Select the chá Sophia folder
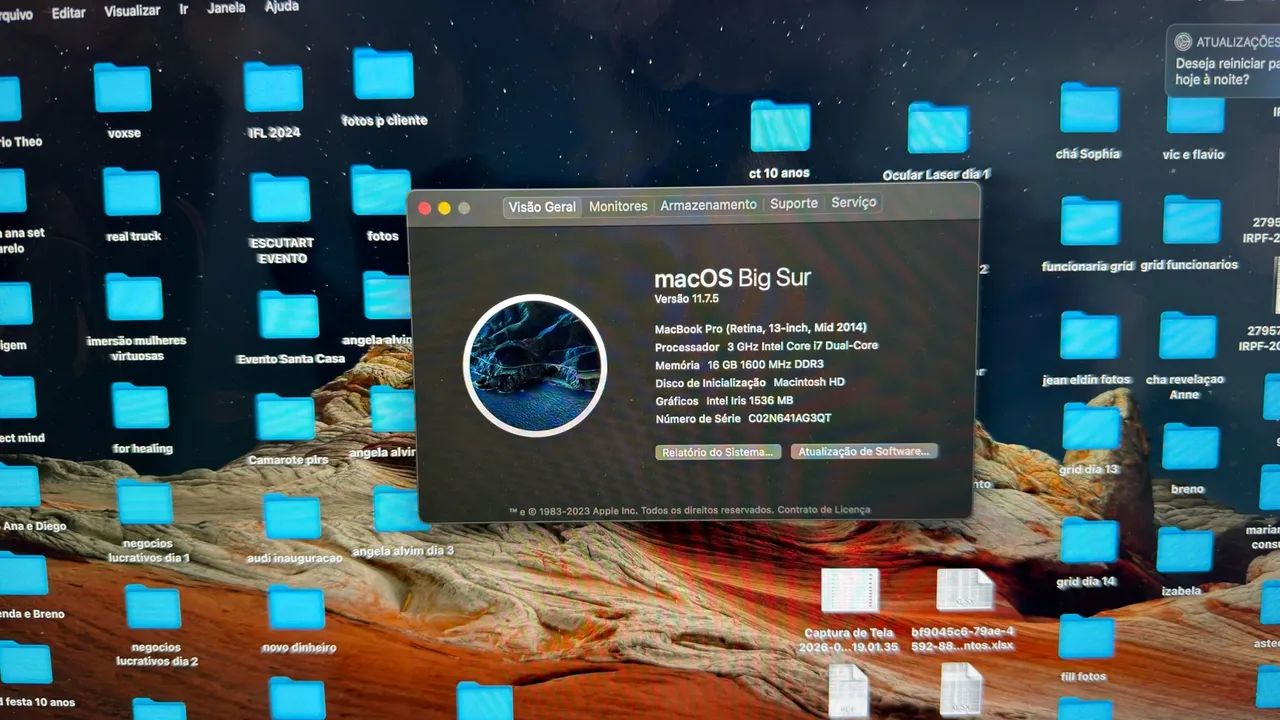This screenshot has height=720, width=1280. click(x=1089, y=107)
